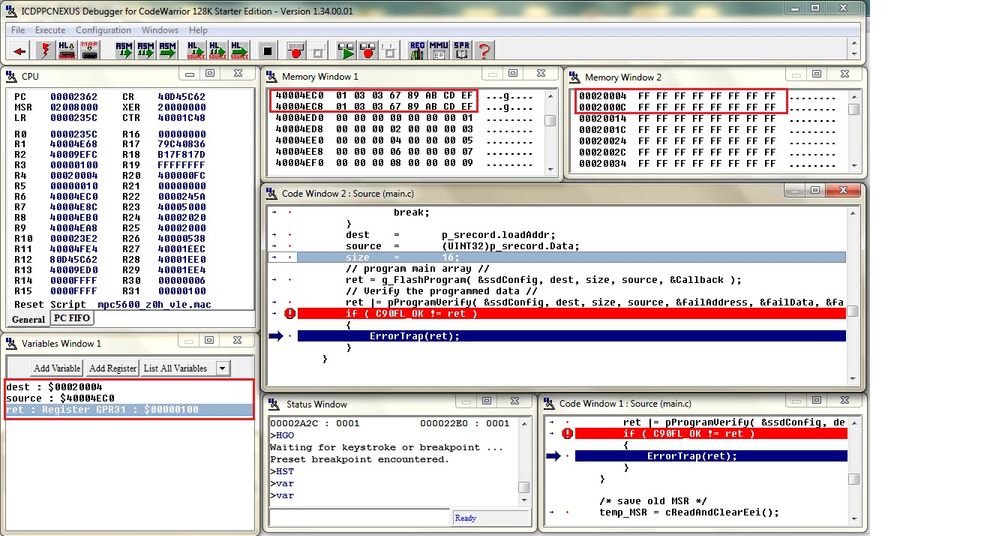Screen dimensions: 999x536
Task: Click the breakpoint marker in Code Window 2
Action: [x=290, y=314]
